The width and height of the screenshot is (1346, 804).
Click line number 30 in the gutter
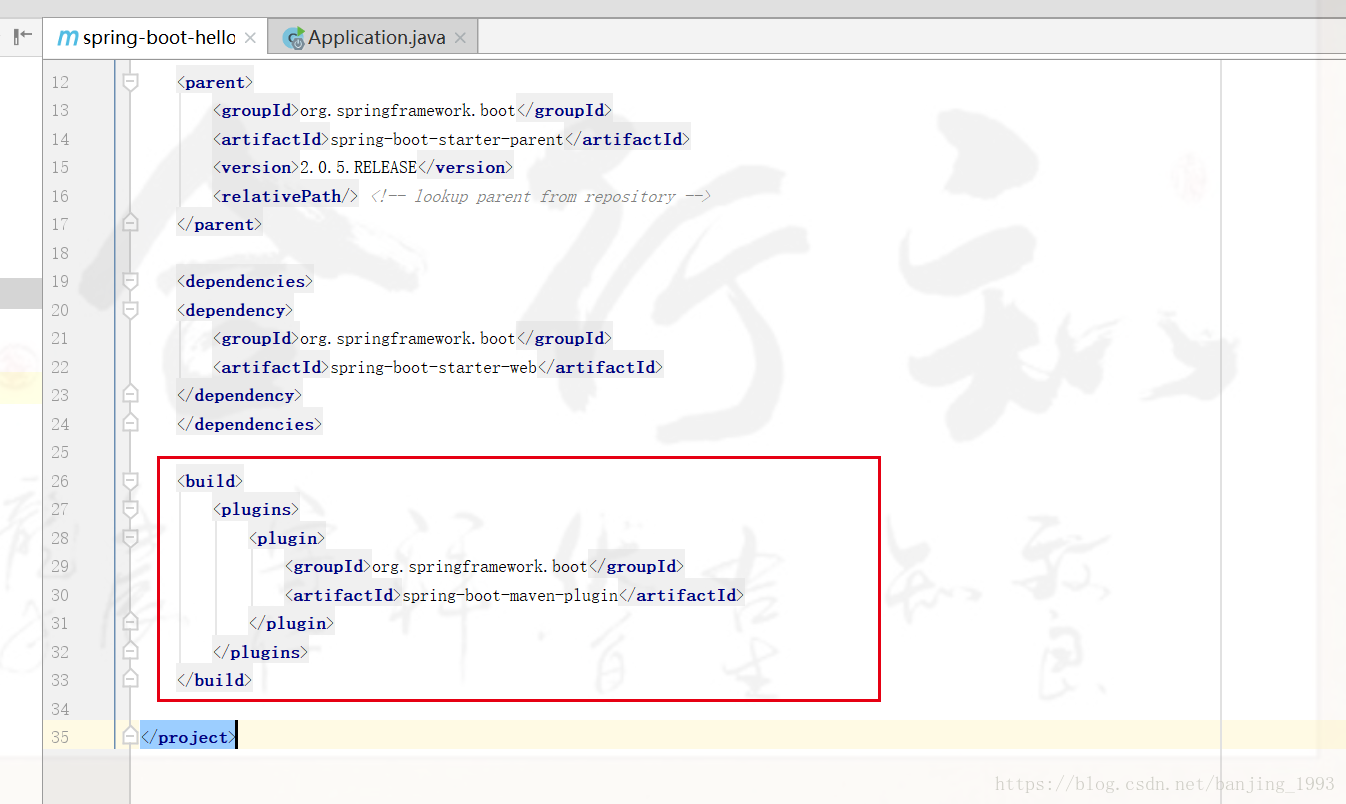tap(60, 595)
